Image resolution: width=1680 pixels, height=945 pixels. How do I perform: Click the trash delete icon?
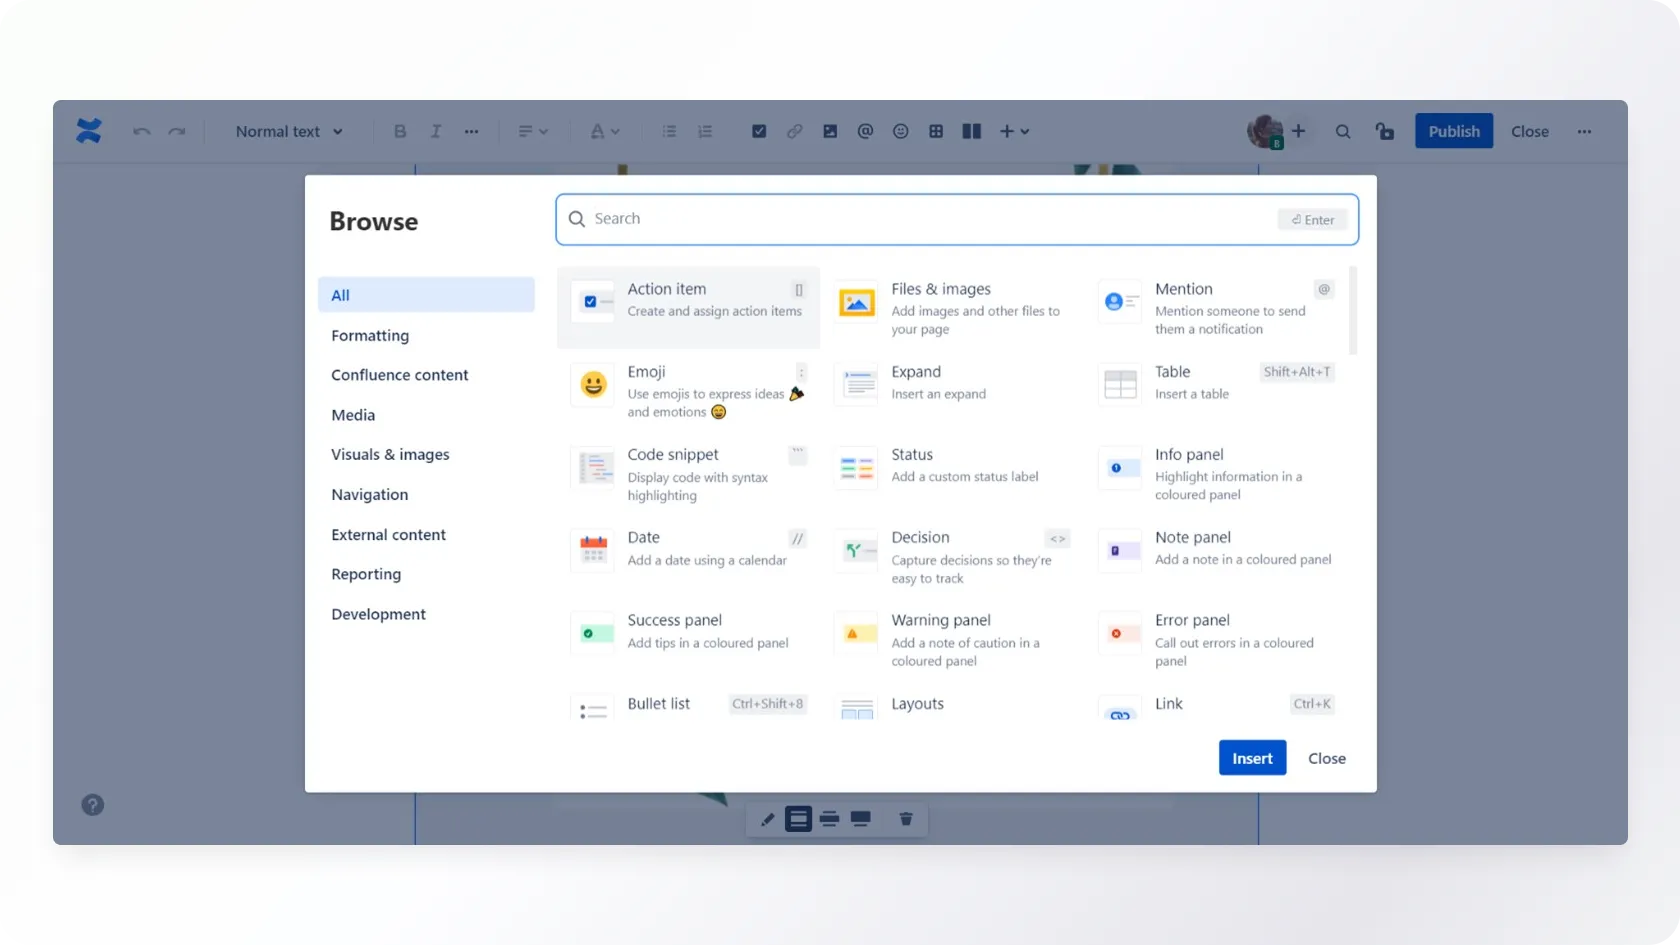(x=906, y=819)
